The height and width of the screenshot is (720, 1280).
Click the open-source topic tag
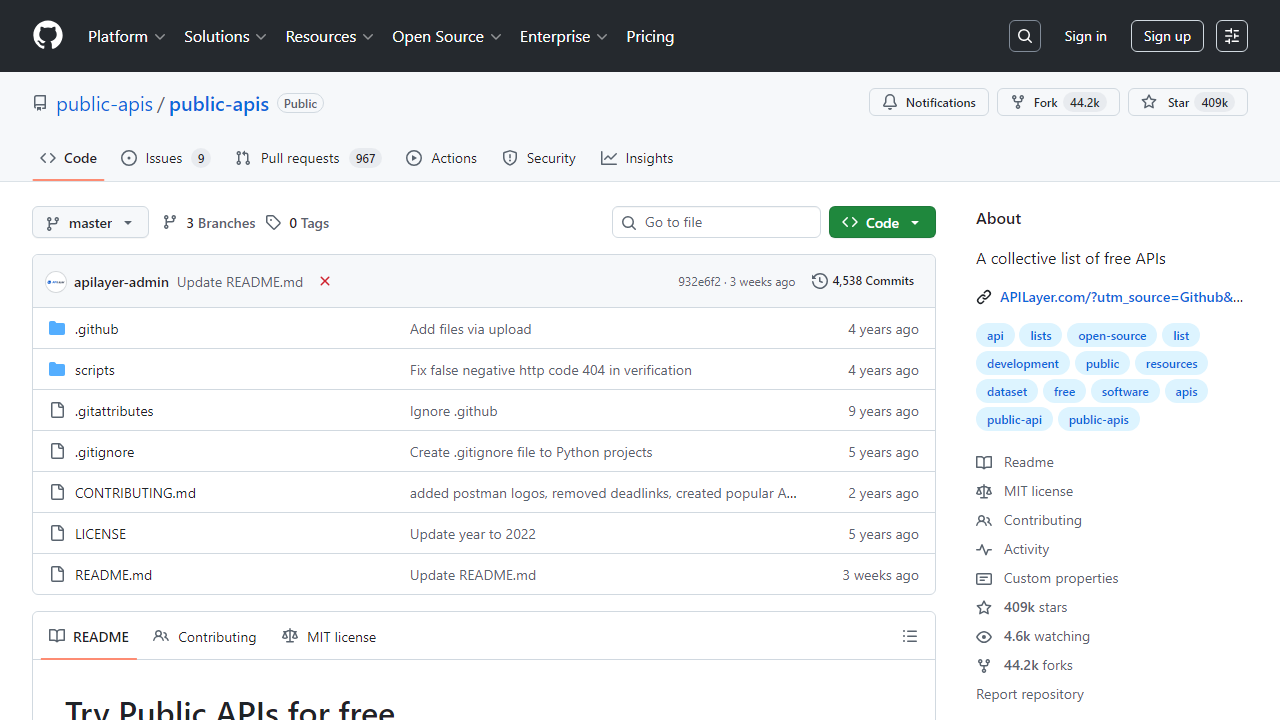click(1112, 335)
